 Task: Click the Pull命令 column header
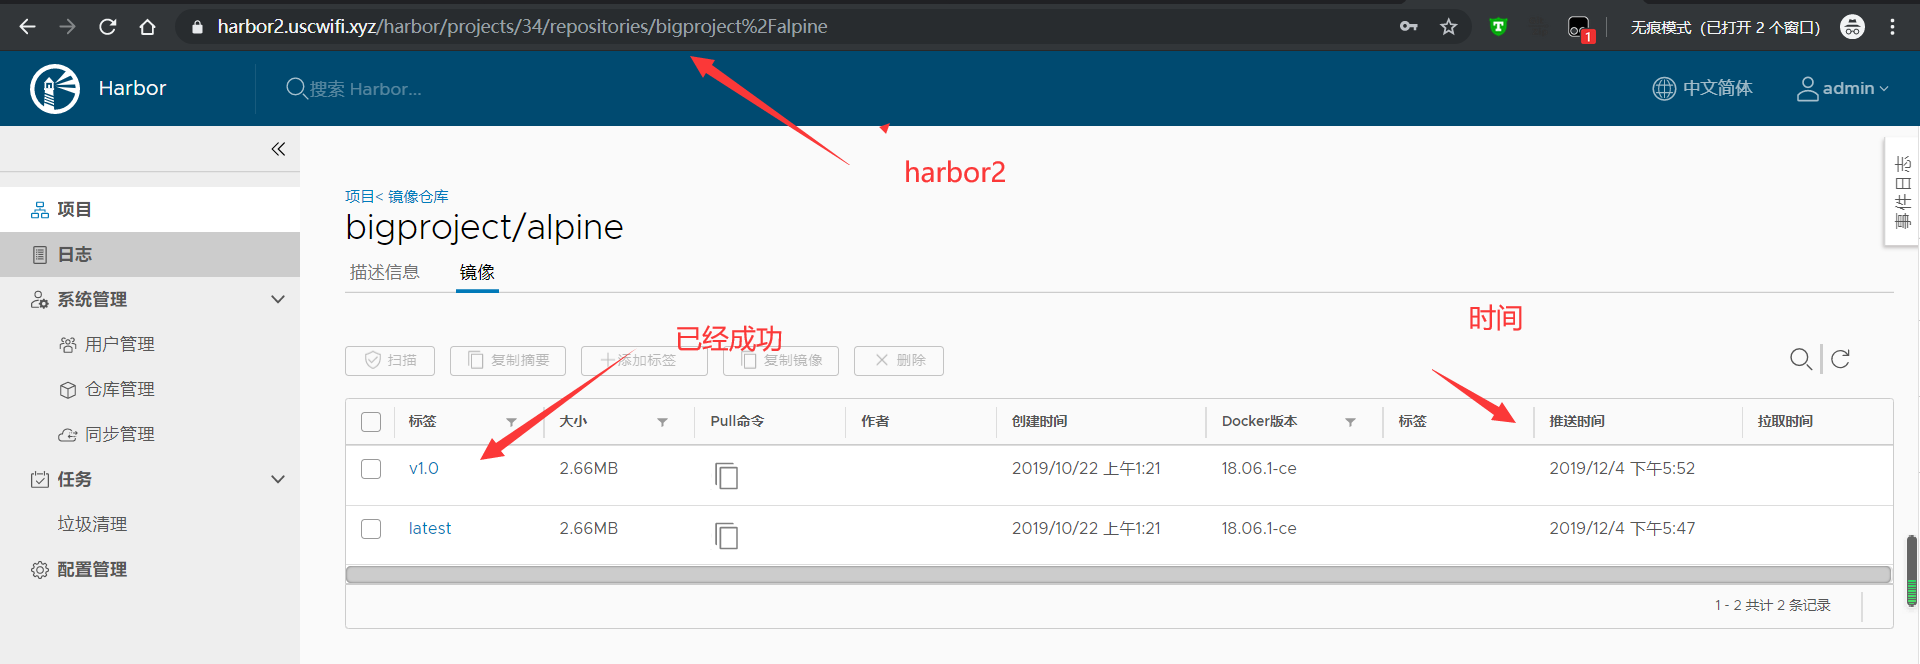tap(737, 422)
